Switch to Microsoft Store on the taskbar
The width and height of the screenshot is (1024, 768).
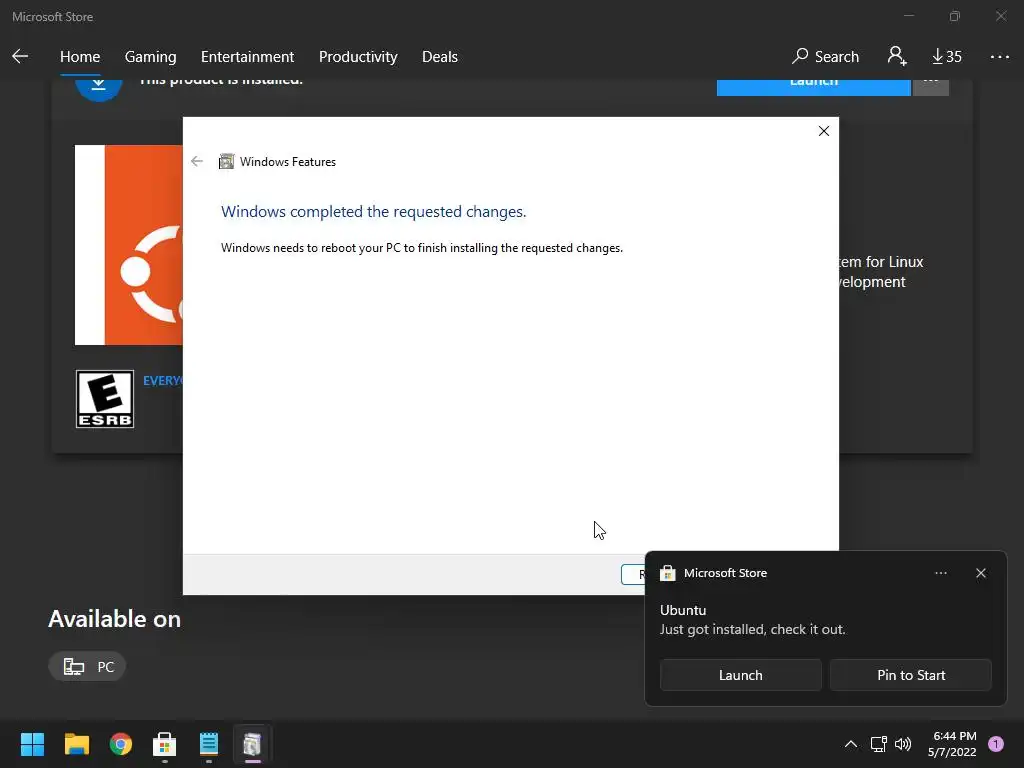point(165,744)
